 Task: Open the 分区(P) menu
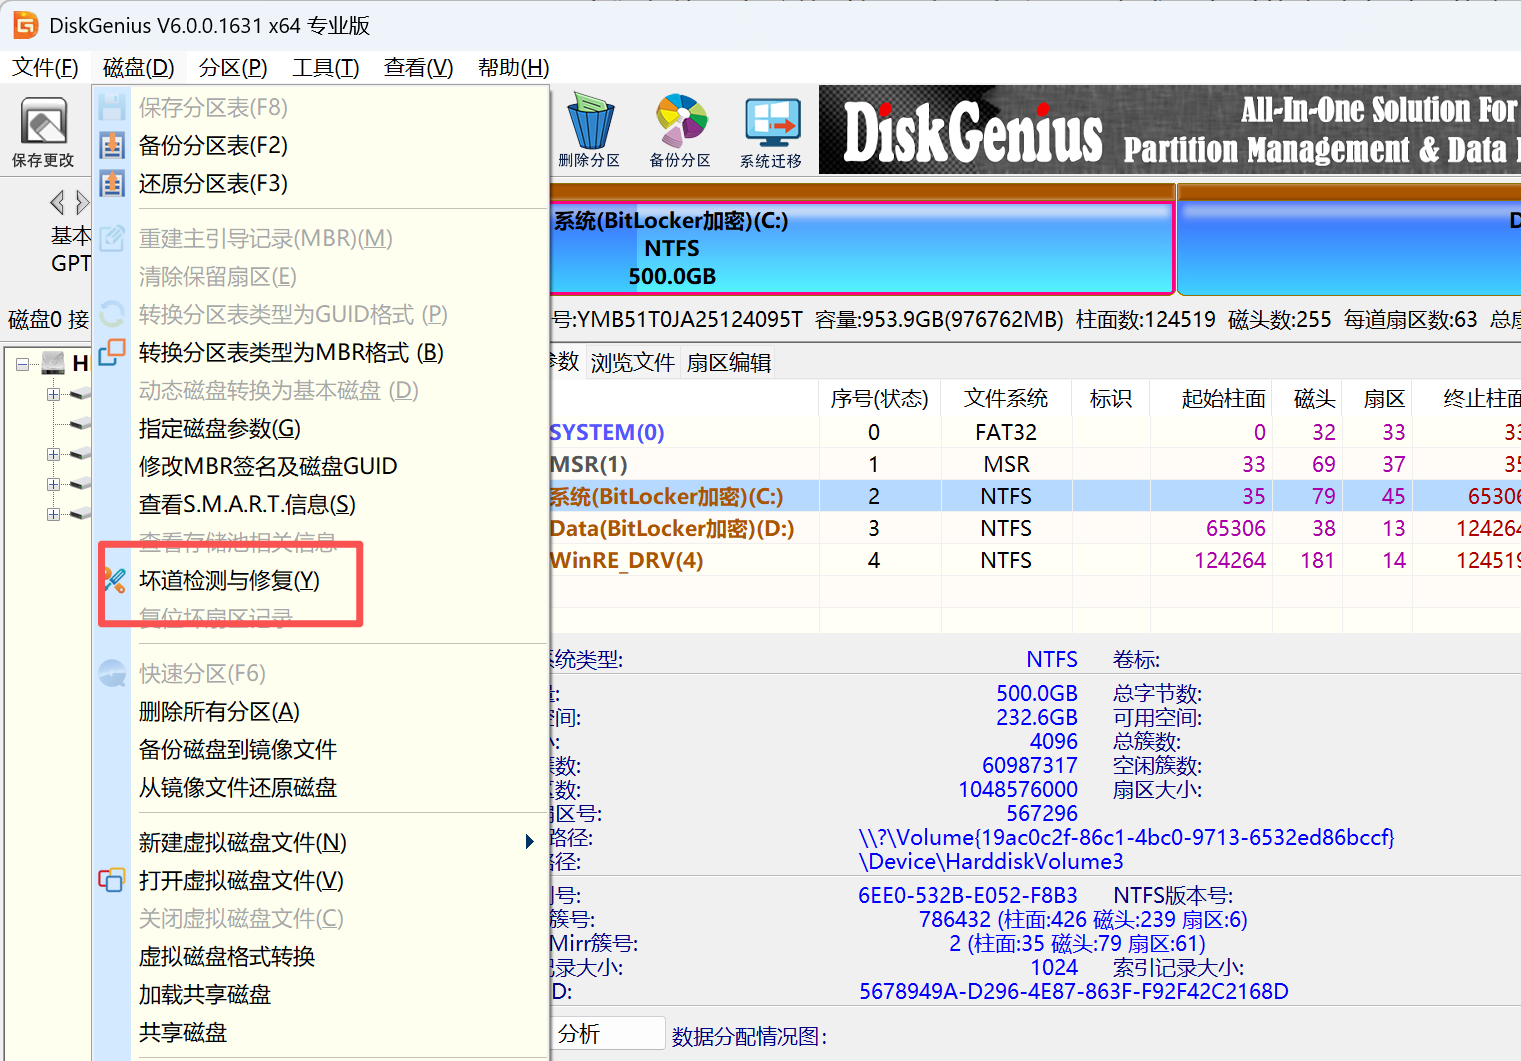click(x=233, y=67)
